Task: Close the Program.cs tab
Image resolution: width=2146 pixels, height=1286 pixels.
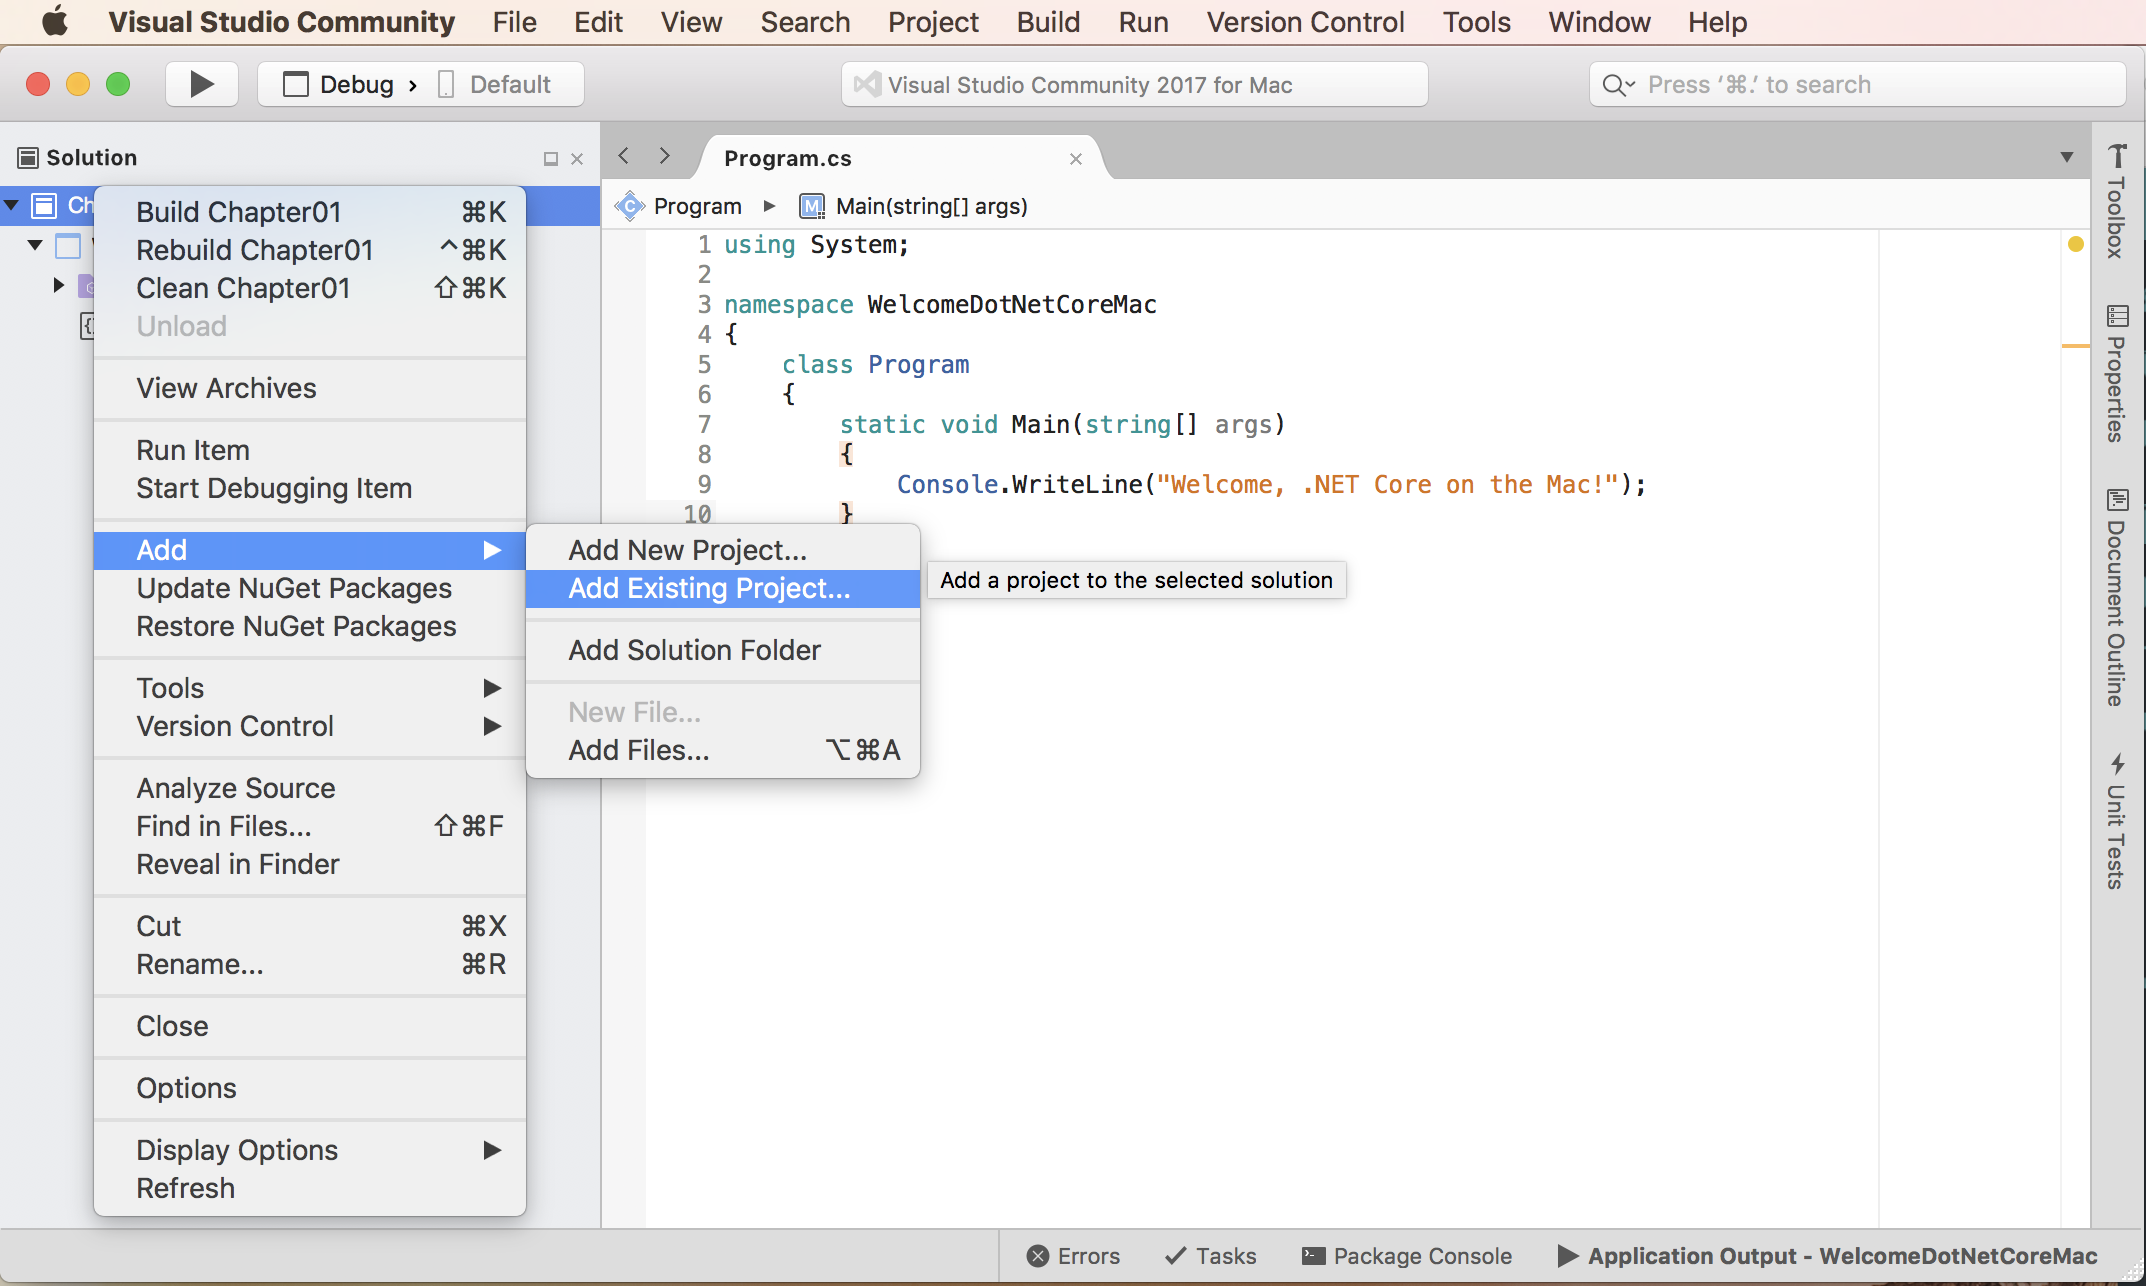Action: click(x=1076, y=159)
